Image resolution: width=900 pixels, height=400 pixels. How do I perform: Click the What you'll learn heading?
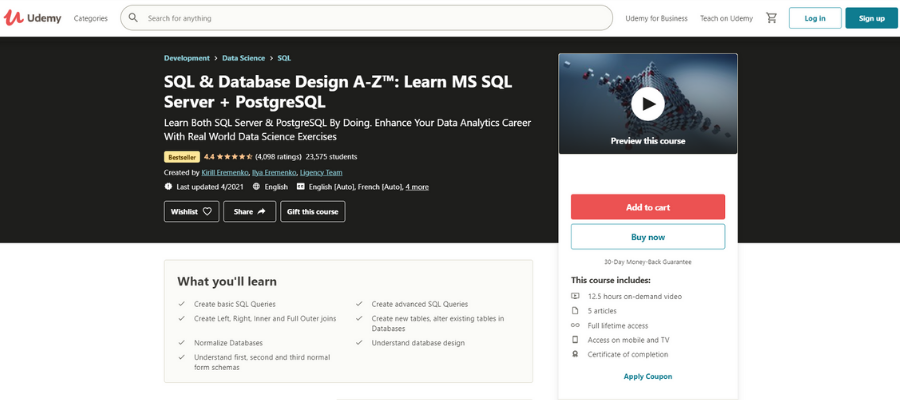[227, 281]
